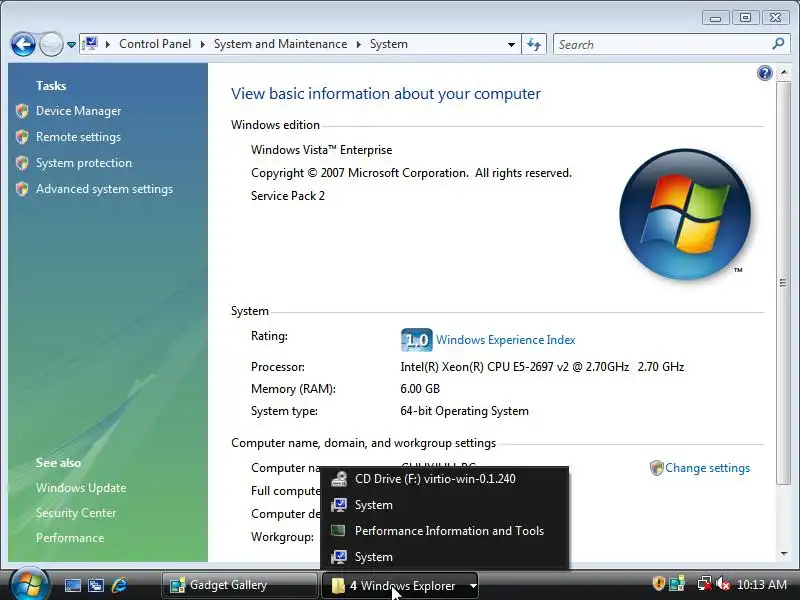Select System and Maintenance breadcrumb

pyautogui.click(x=280, y=44)
